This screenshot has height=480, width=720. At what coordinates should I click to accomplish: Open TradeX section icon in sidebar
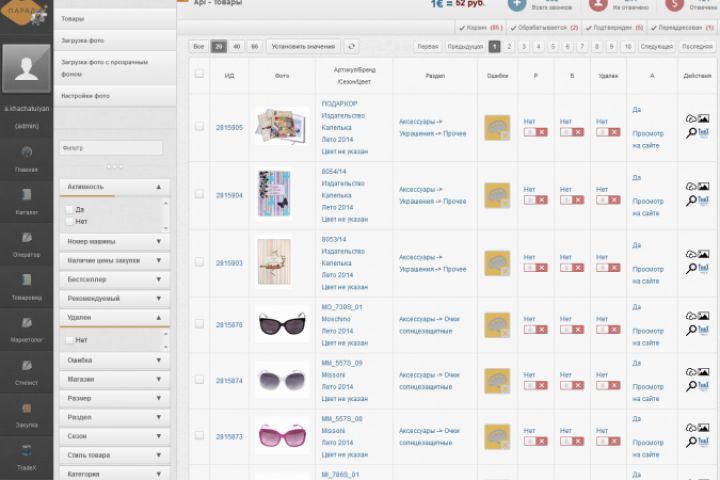click(27, 450)
